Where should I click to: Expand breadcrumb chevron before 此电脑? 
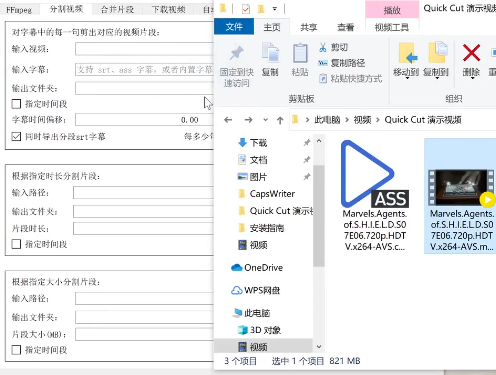(307, 120)
